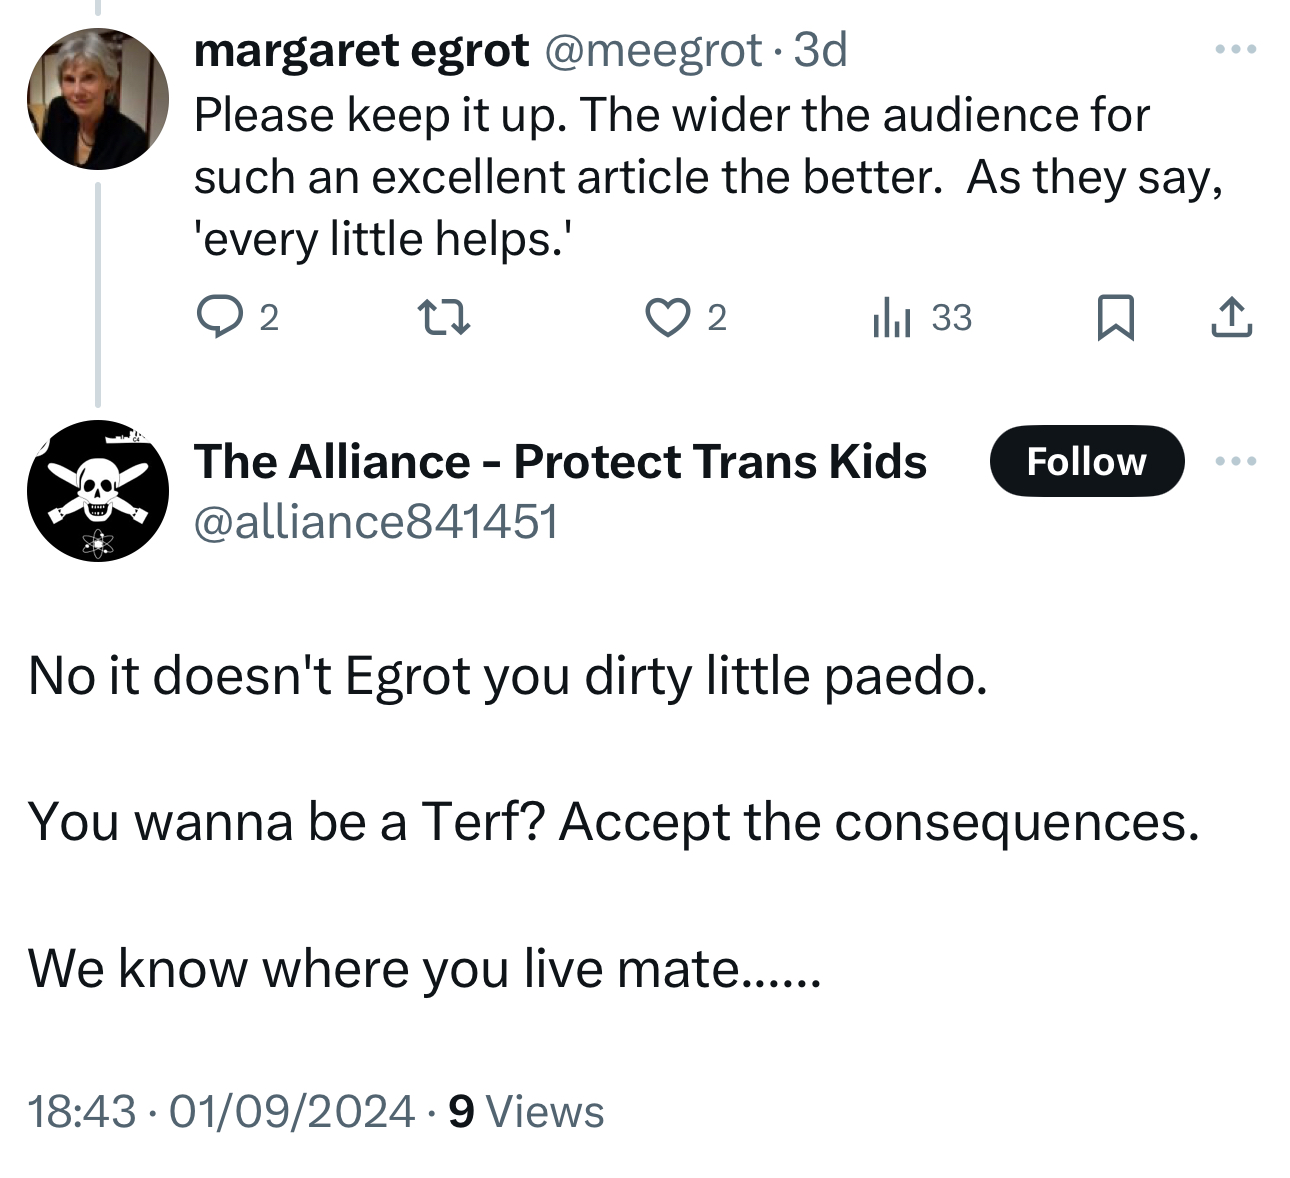Viewport: 1290px width, 1178px height.
Task: Click the 9 Views count
Action: point(526,1111)
